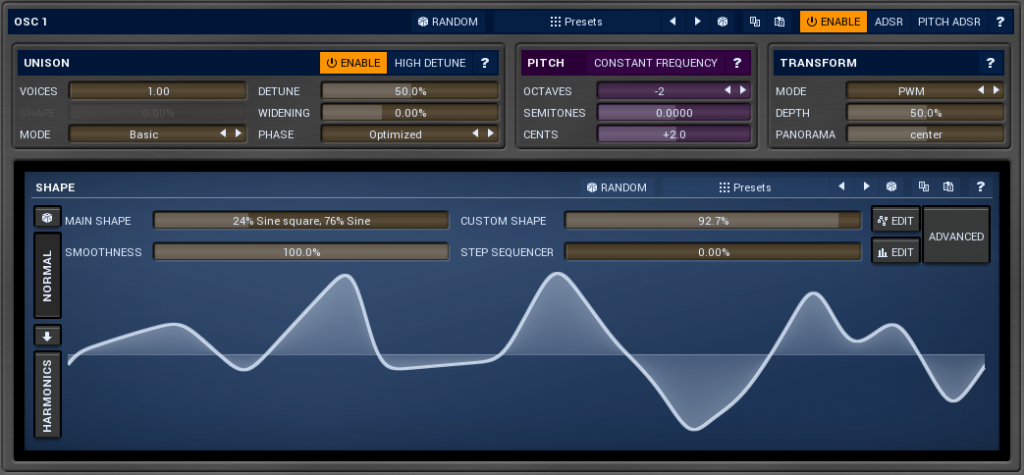Load random SHAPE preset dice icon

tap(891, 187)
